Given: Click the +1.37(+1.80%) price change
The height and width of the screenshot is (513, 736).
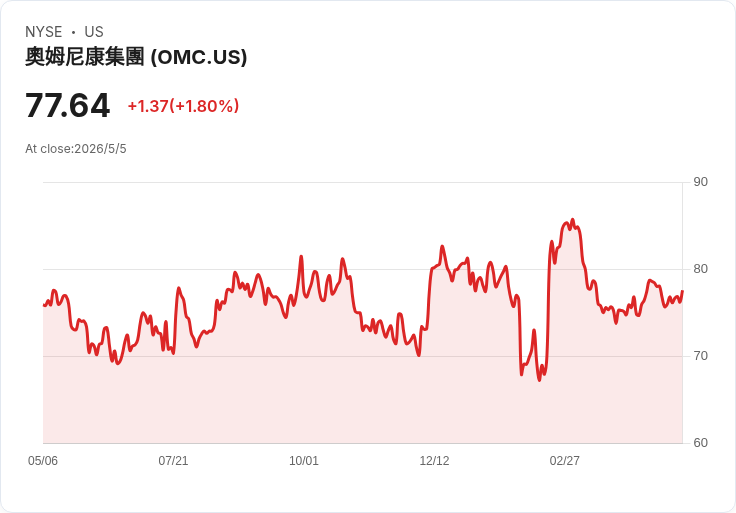Looking at the screenshot, I should click(184, 106).
